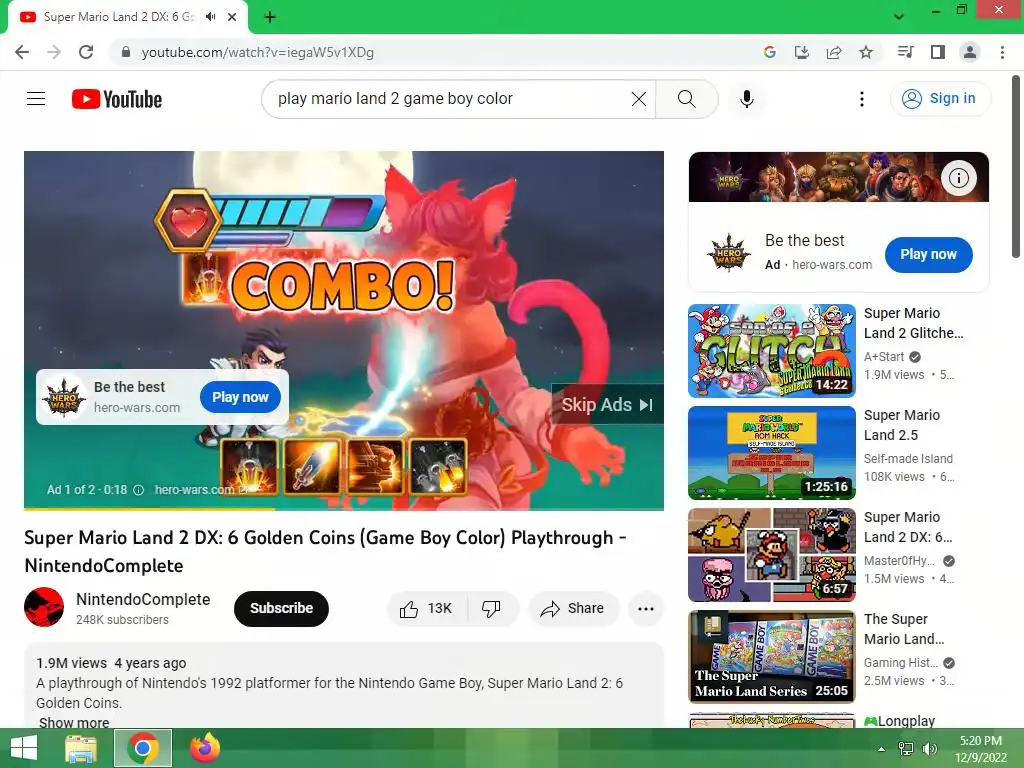
Task: Click the install/download icon in address bar
Action: tap(801, 52)
